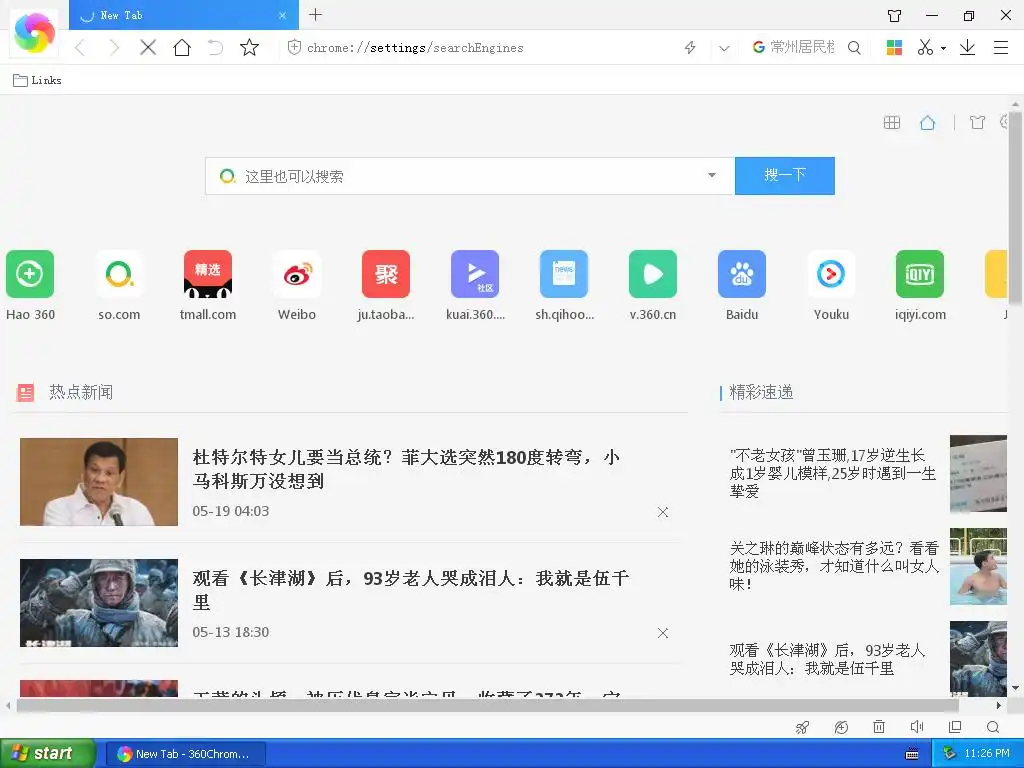Screen dimensions: 1024x768
Task: Open the 杜特尔特女儿要当总统 news headline
Action: coord(406,469)
